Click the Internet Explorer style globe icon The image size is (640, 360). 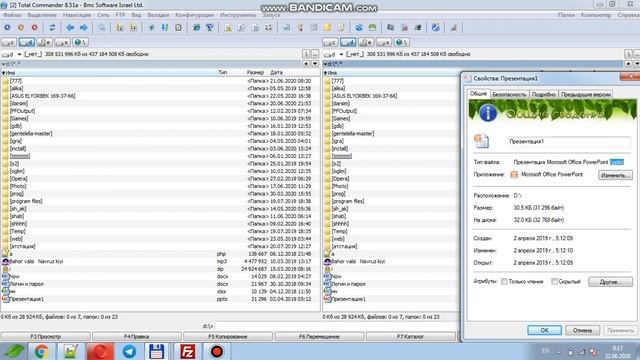pos(196,27)
